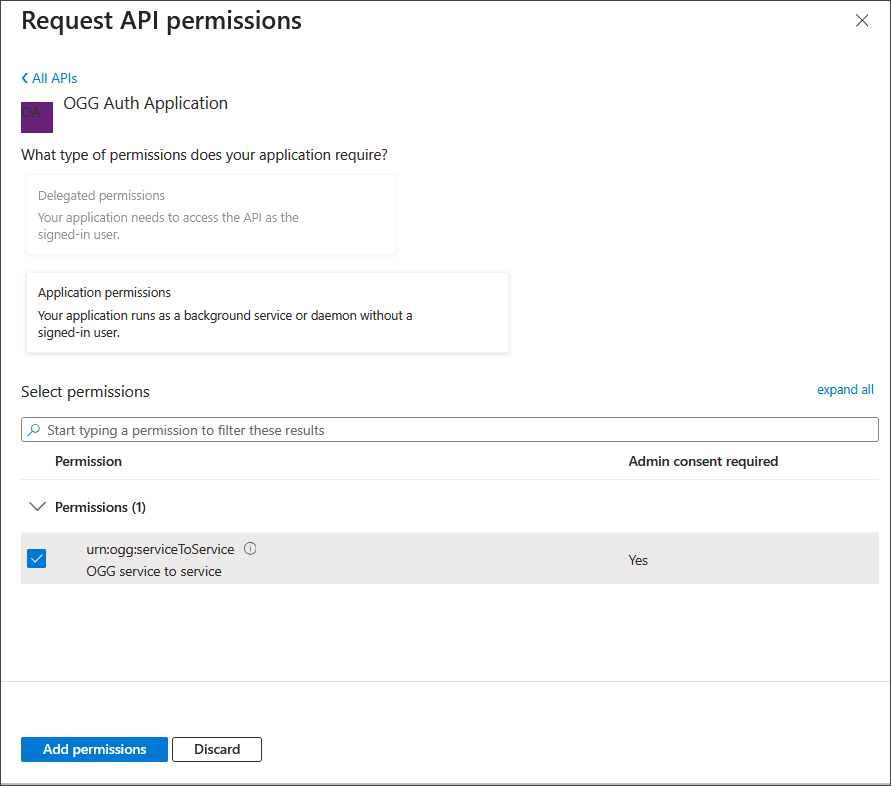Click the search magnifier icon in filter box
This screenshot has height=786, width=891.
point(32,429)
